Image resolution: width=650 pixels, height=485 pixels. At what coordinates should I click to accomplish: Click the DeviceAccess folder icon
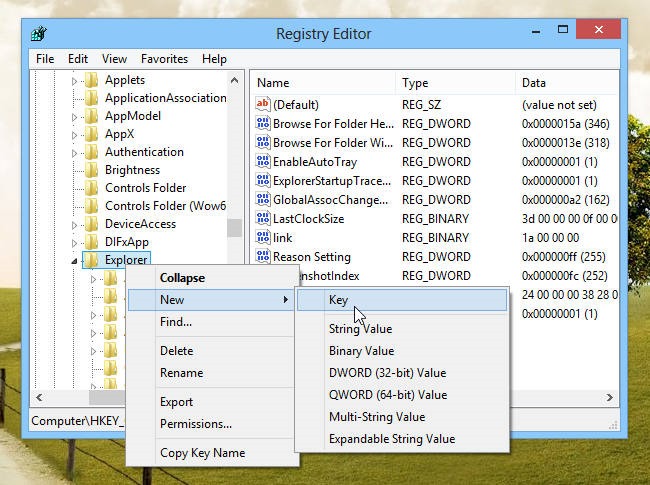[92, 224]
